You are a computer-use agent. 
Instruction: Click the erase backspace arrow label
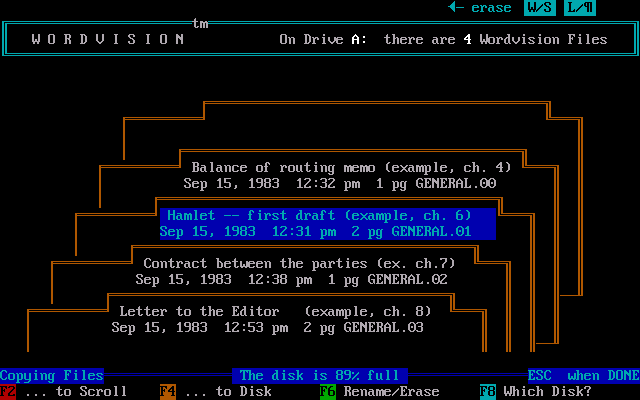coord(480,8)
